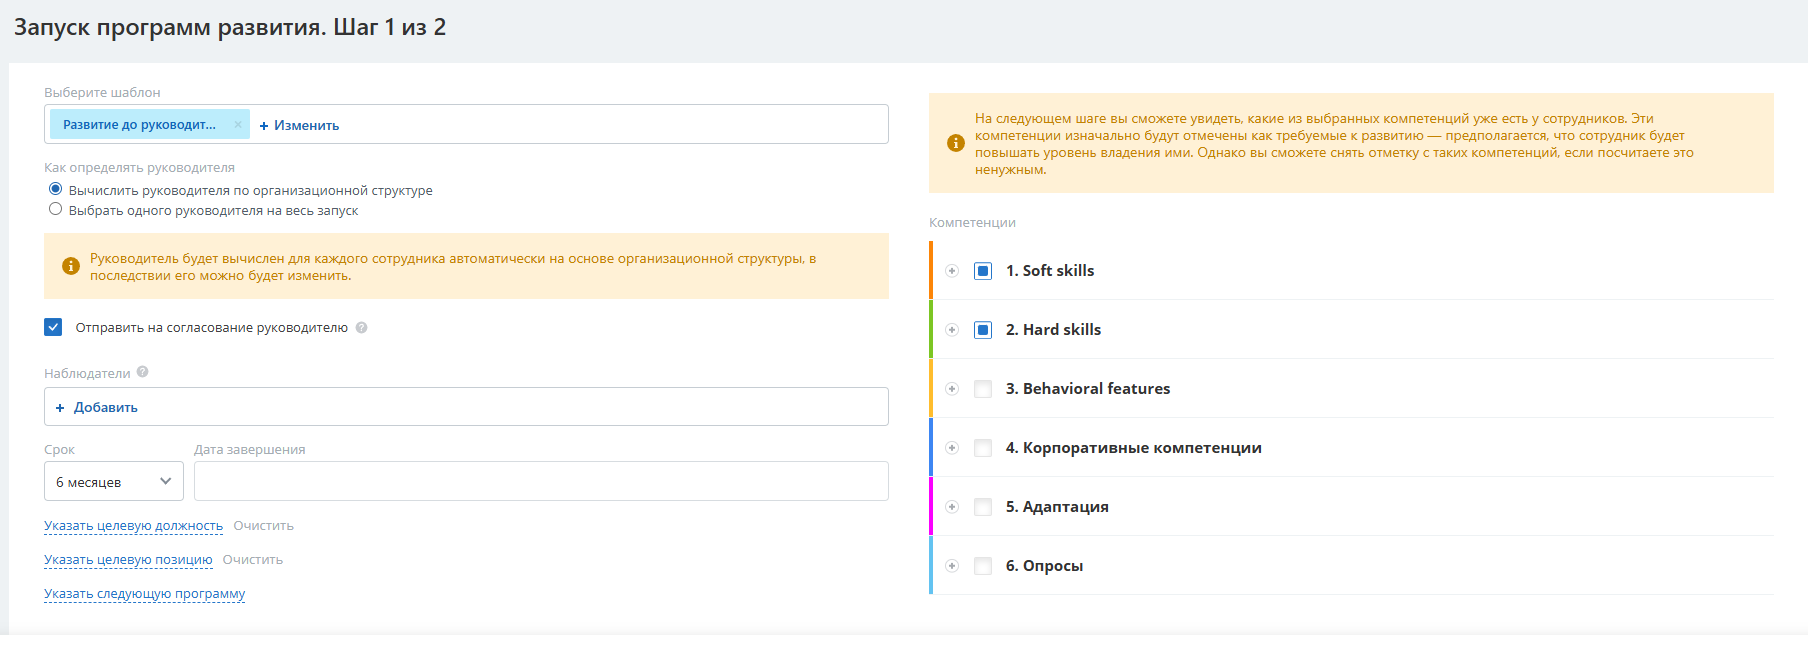
Task: Expand the 4. Корпоративные компетенции group
Action: [952, 448]
